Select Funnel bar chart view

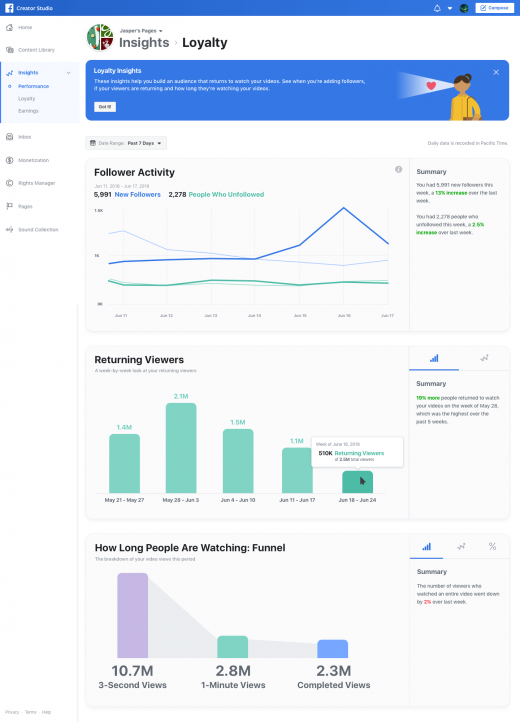pos(427,546)
